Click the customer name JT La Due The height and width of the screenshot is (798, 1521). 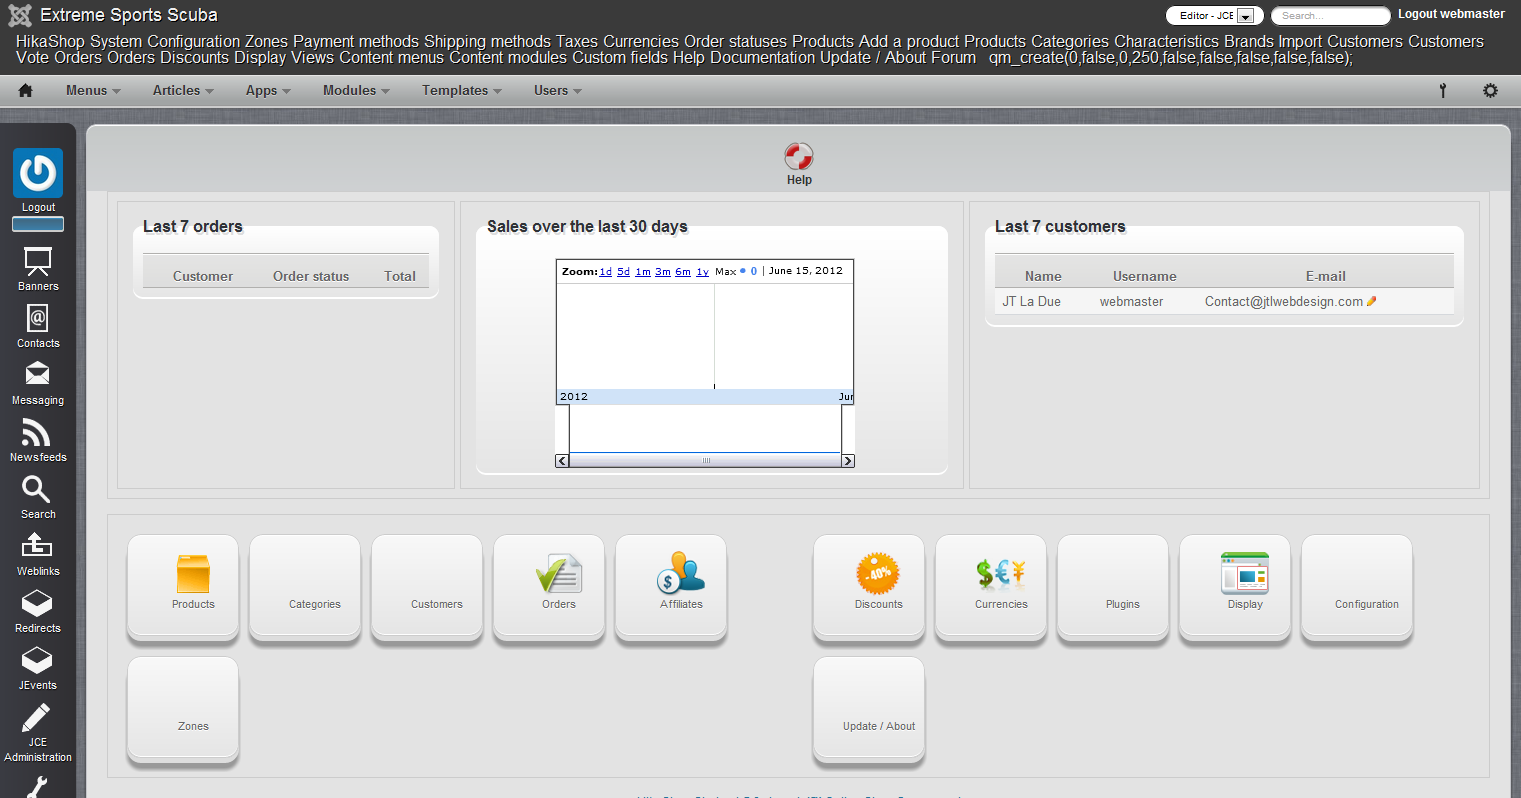click(x=1031, y=301)
